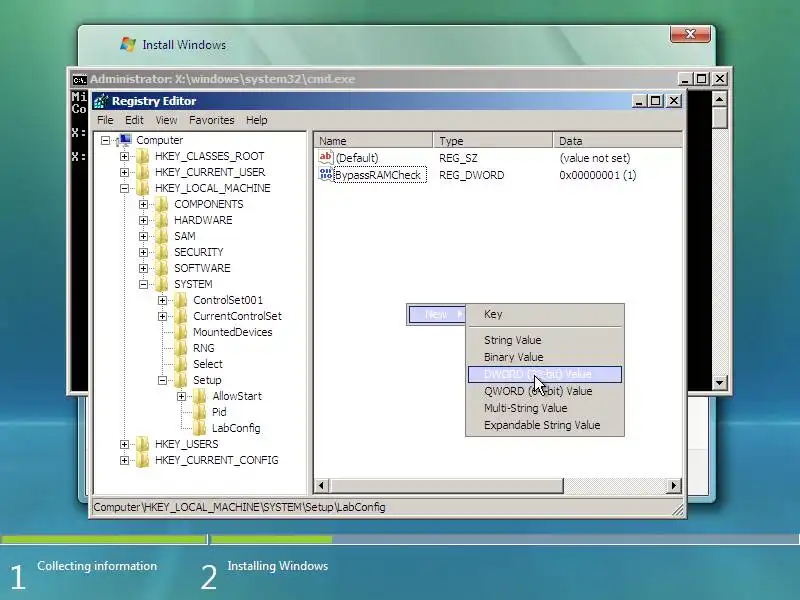This screenshot has height=600, width=800.
Task: Click the HKEY_CLASSES_ROOT folder icon
Action: coord(143,156)
